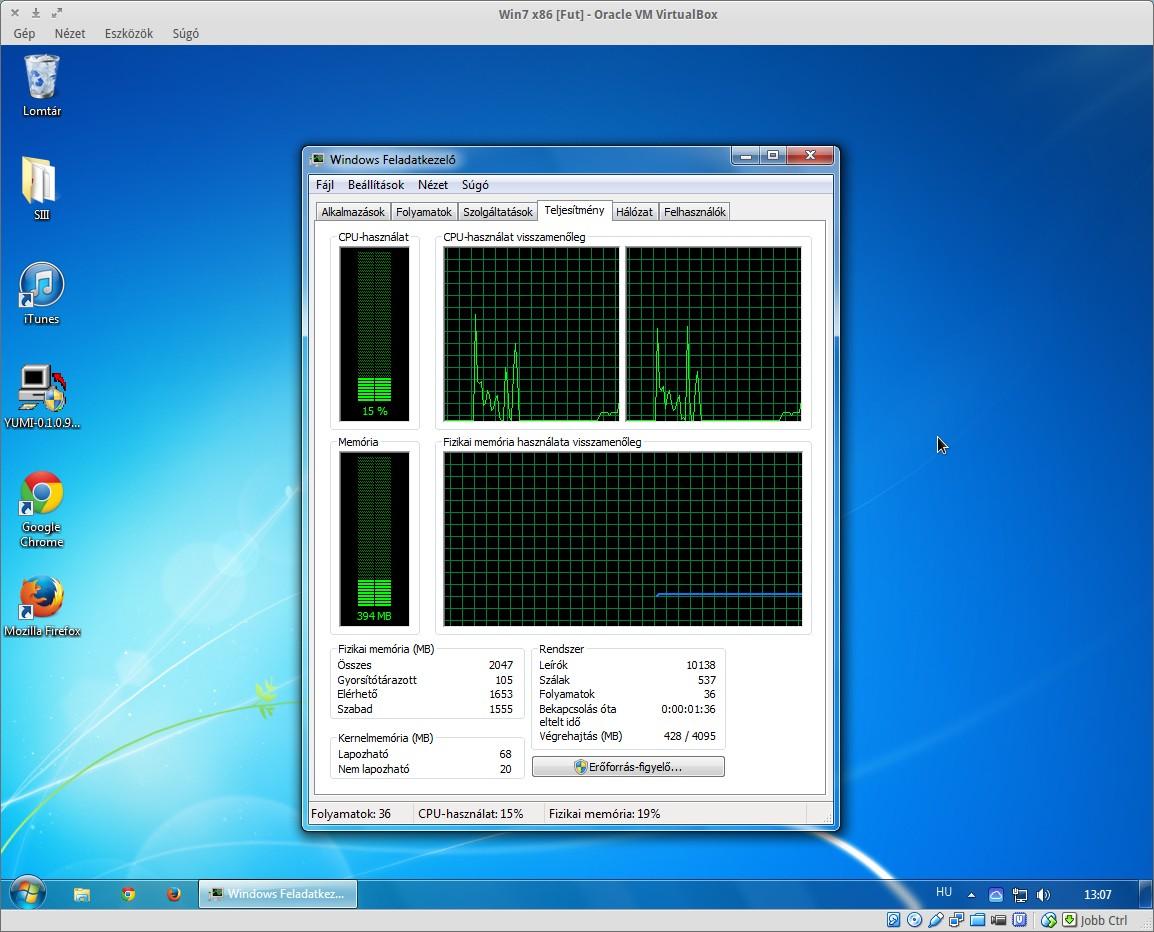Click the VirtualBox mouse integration status icon
Viewport: 1154px width, 932px height.
tap(1049, 919)
